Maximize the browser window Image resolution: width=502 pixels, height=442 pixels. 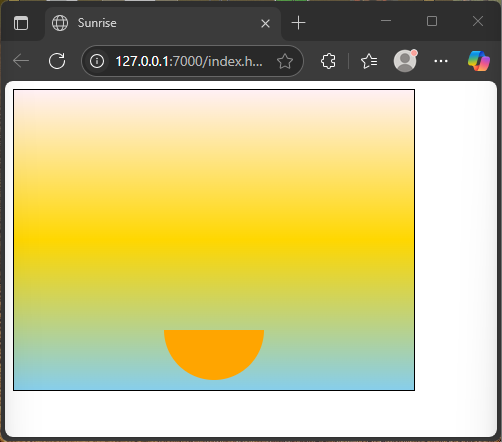[x=432, y=21]
